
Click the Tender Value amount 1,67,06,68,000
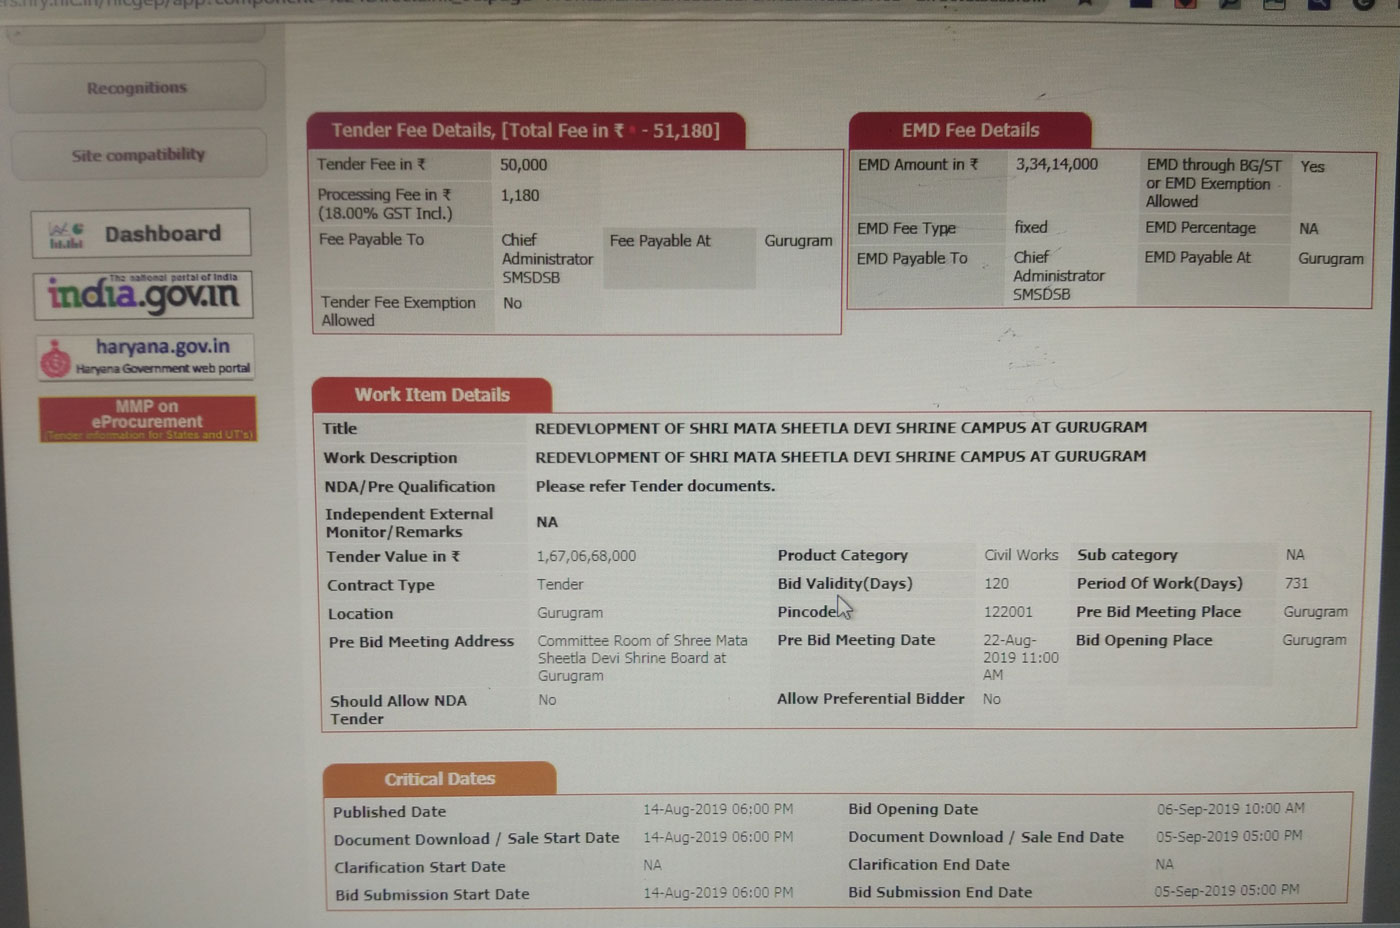[x=586, y=556]
